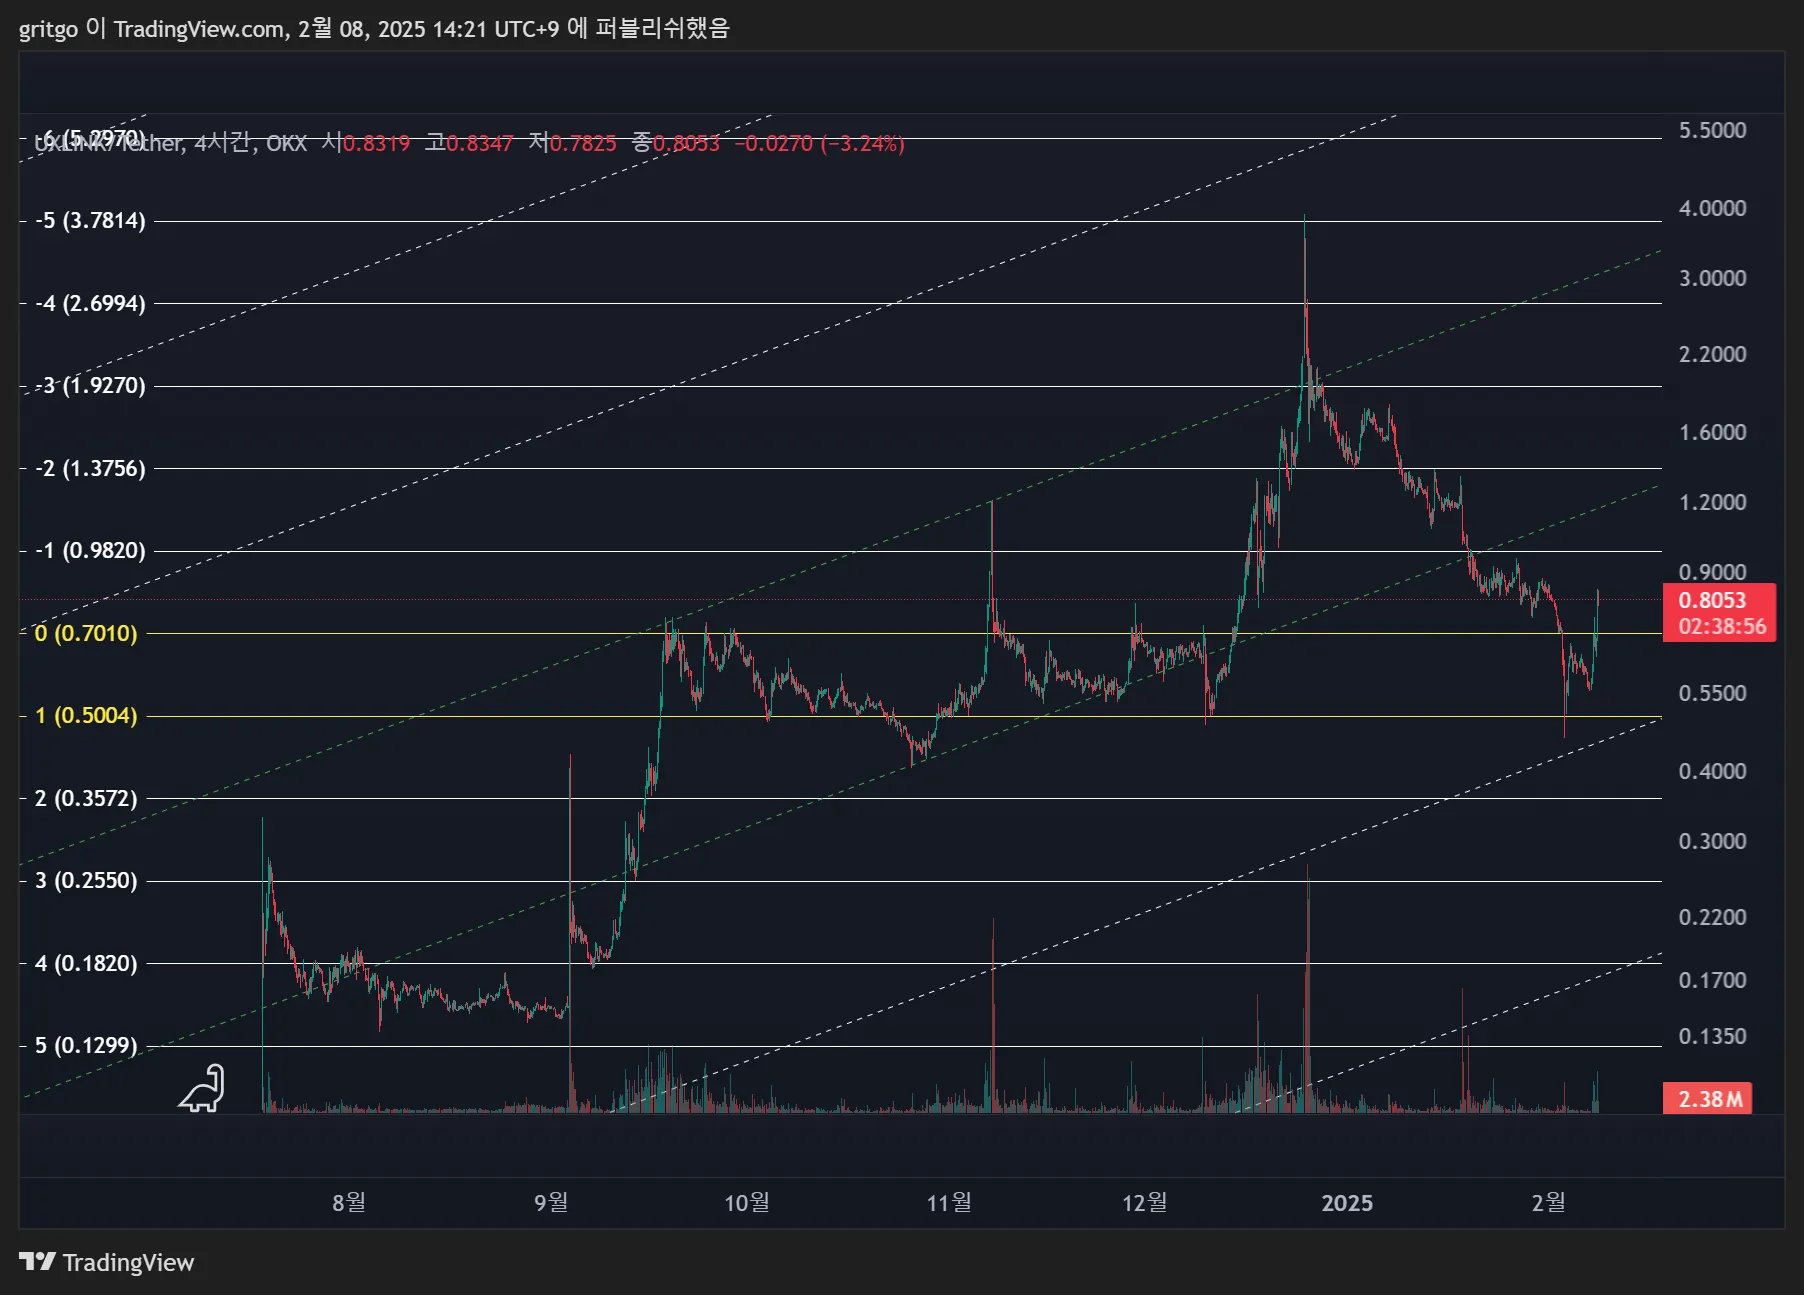Click the 0.2200 price axis label
This screenshot has width=1804, height=1295.
pyautogui.click(x=1712, y=917)
